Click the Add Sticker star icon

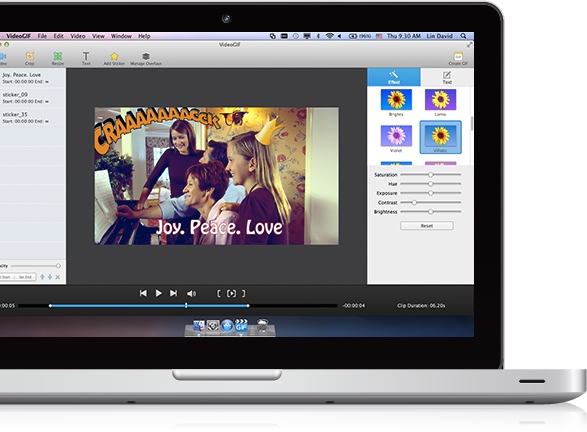coord(114,58)
